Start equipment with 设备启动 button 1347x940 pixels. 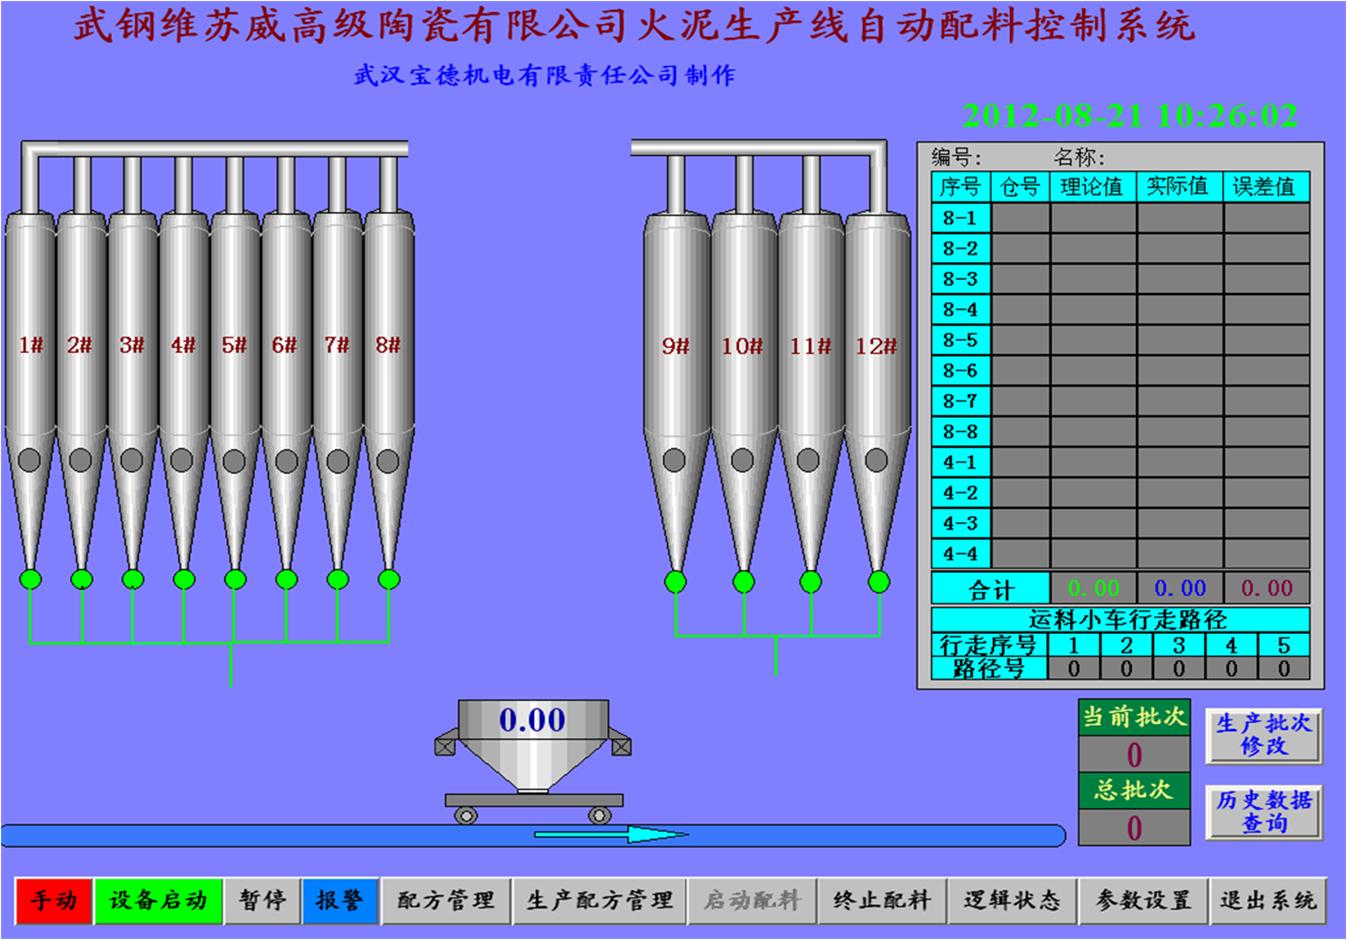coord(158,900)
